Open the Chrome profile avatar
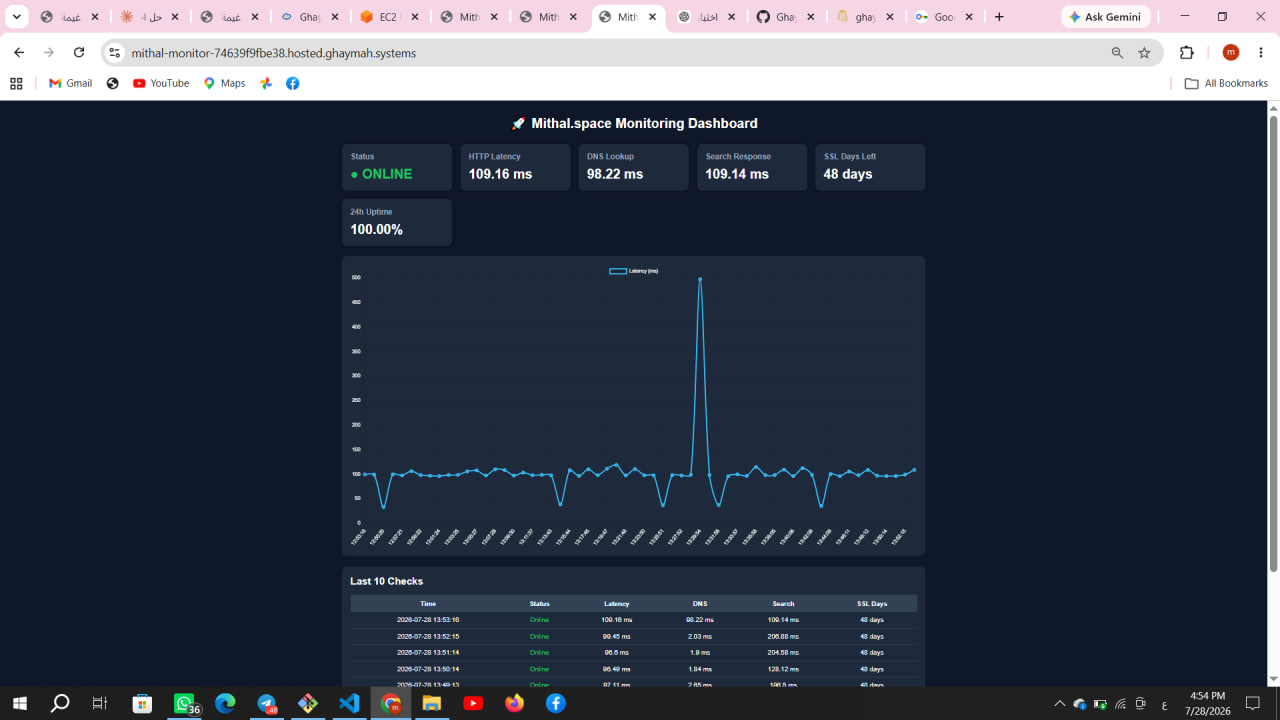 1231,53
